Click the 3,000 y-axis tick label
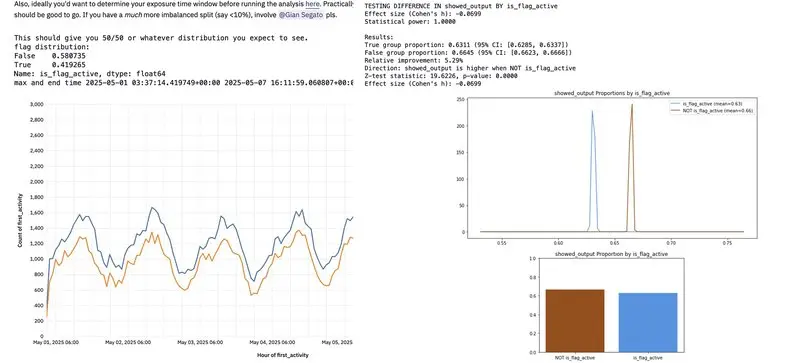This screenshot has height=363, width=800. click(x=37, y=104)
